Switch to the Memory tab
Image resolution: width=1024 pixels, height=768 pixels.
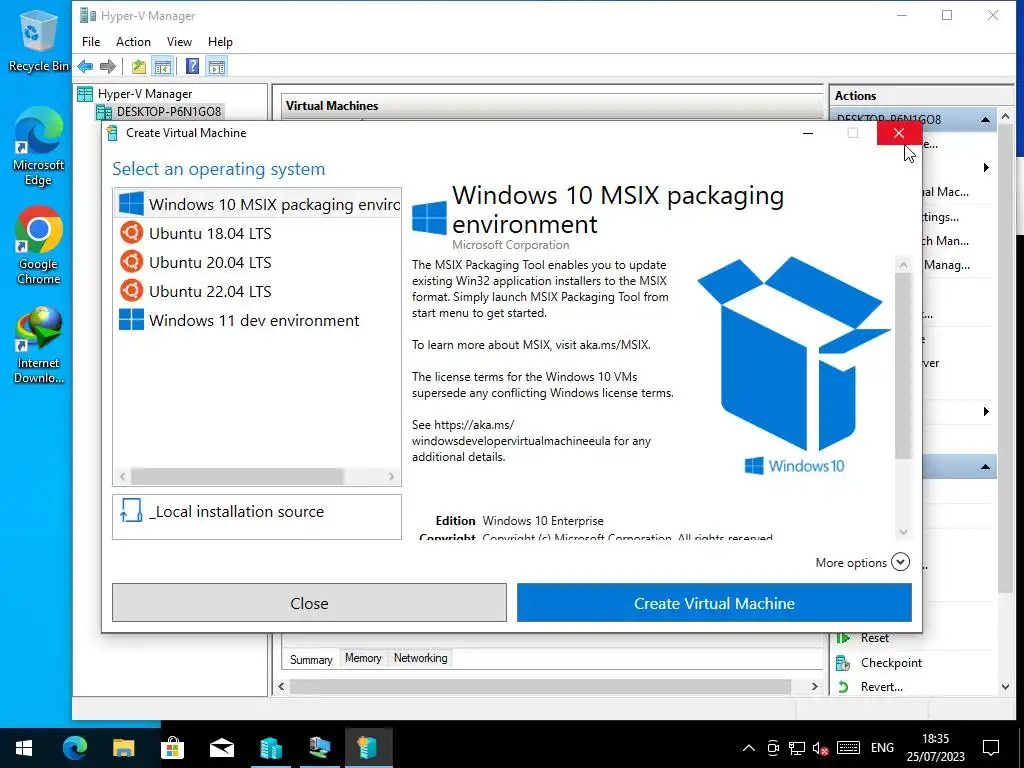pos(363,658)
